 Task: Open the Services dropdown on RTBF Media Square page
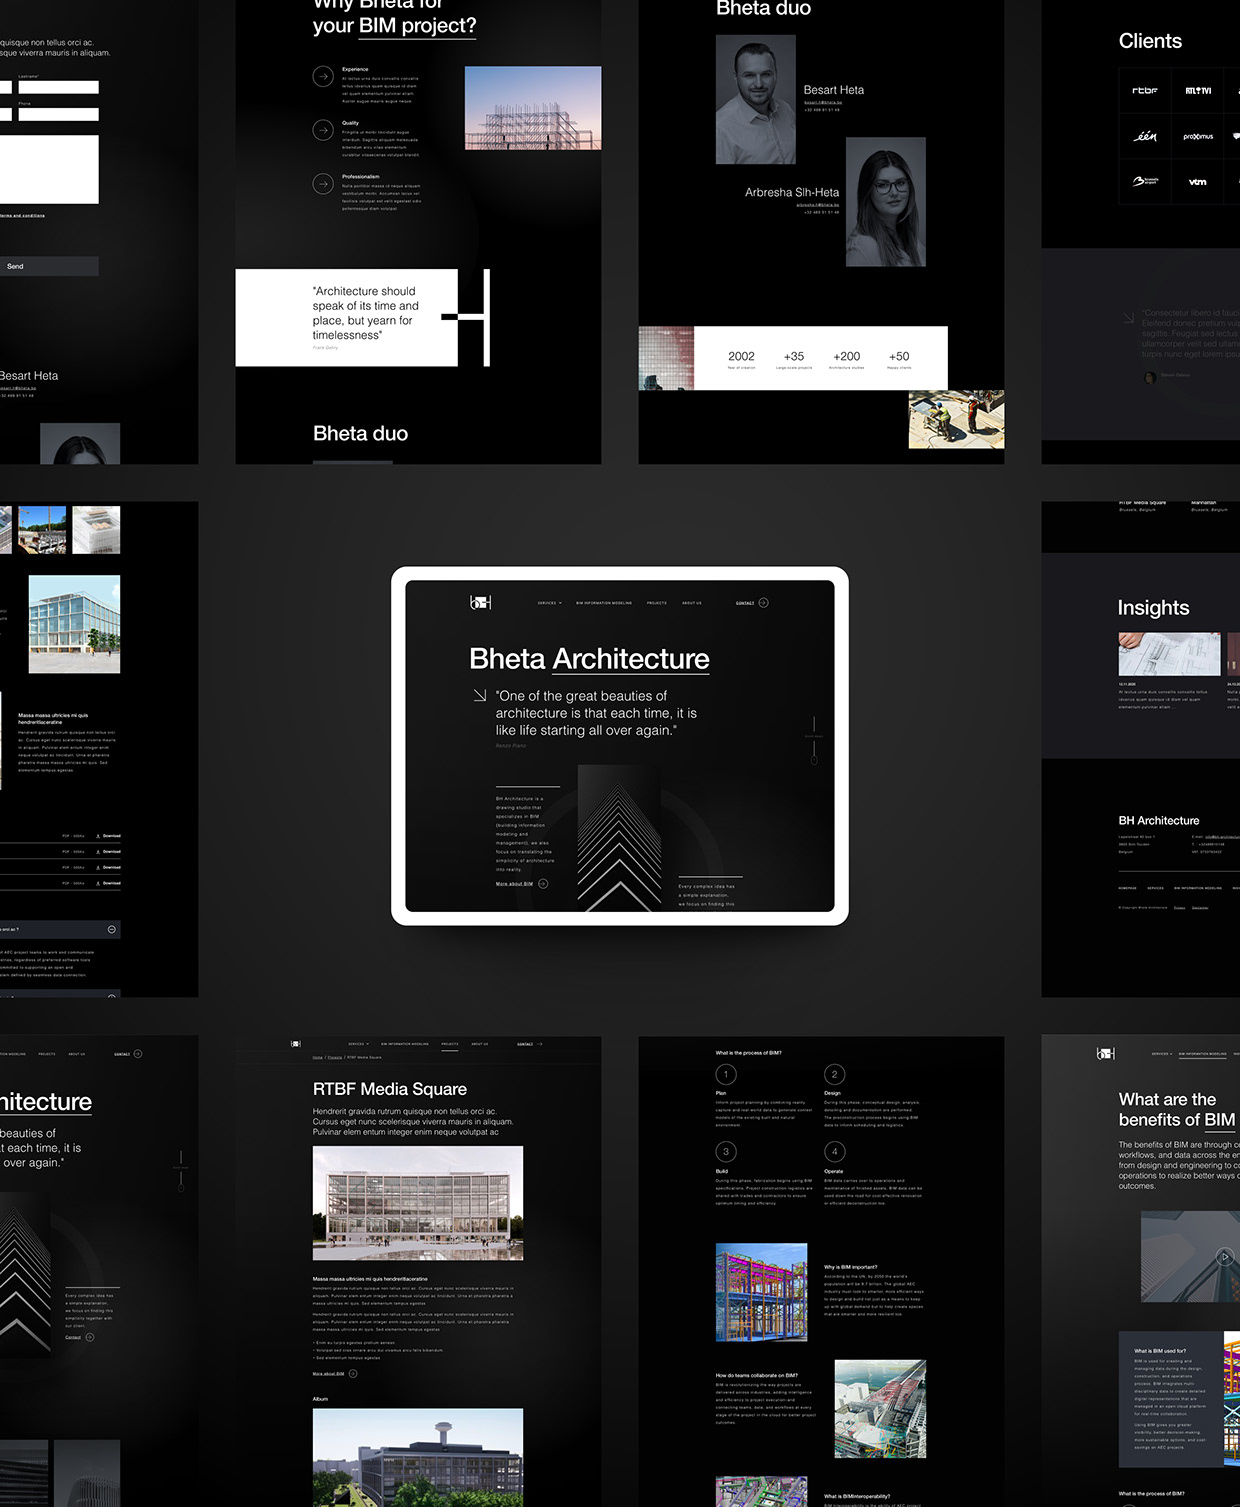click(x=358, y=1044)
